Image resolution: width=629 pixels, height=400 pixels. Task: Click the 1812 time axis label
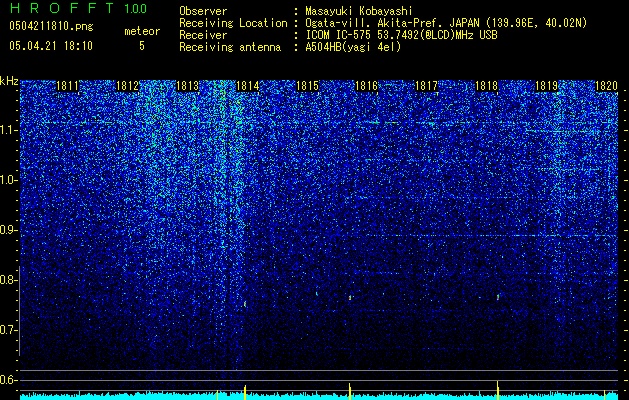[x=127, y=86]
